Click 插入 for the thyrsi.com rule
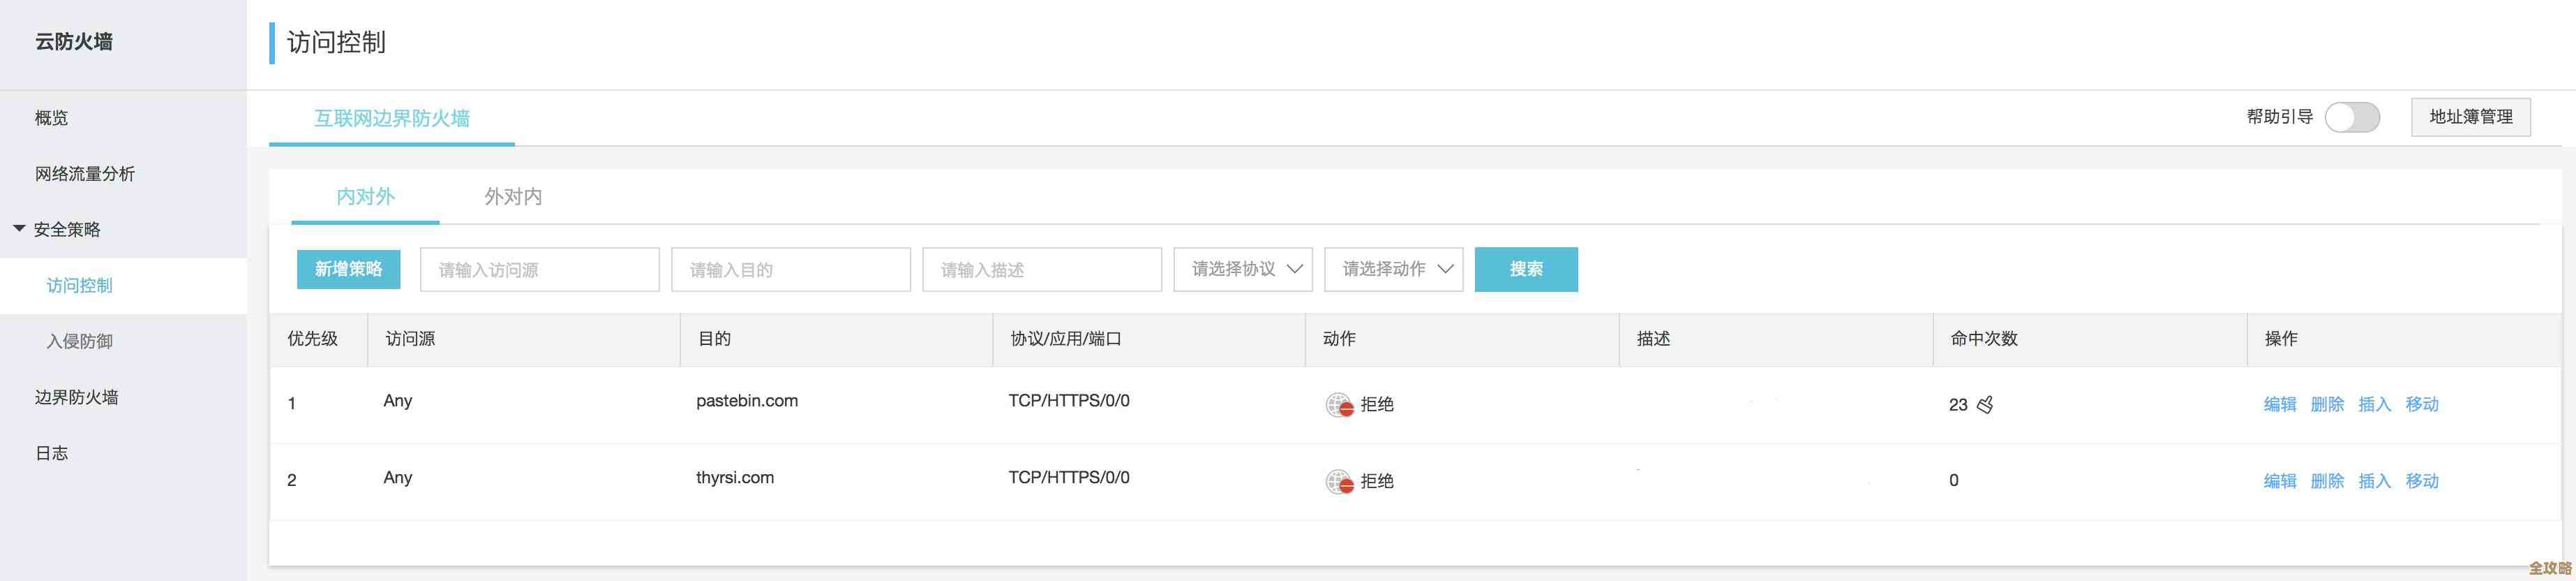 [x=2374, y=481]
